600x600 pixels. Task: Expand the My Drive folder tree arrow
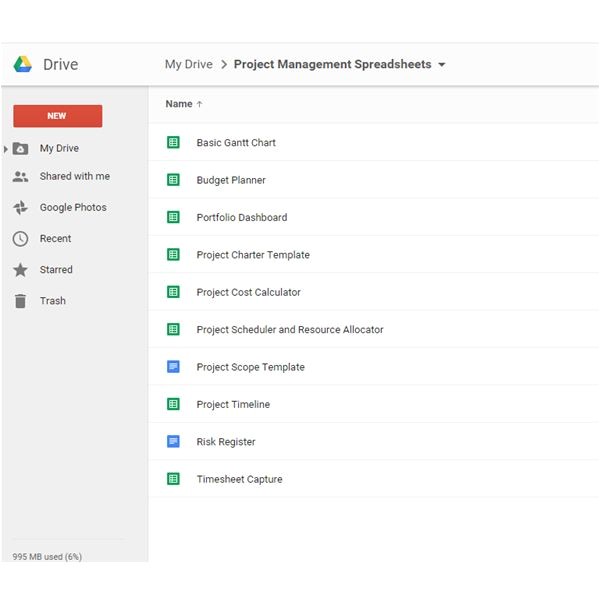(6, 149)
